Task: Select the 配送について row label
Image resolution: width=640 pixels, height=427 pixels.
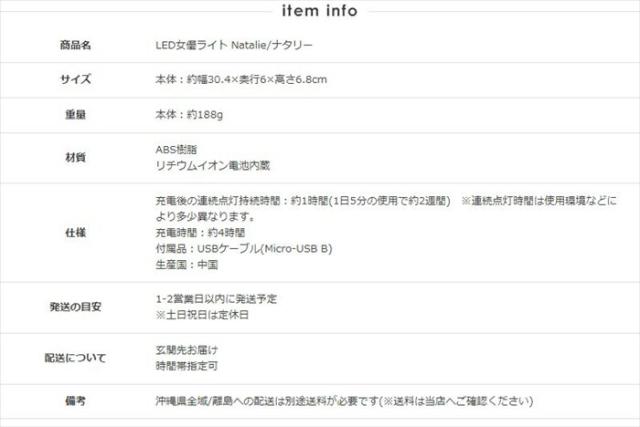Action: point(76,358)
